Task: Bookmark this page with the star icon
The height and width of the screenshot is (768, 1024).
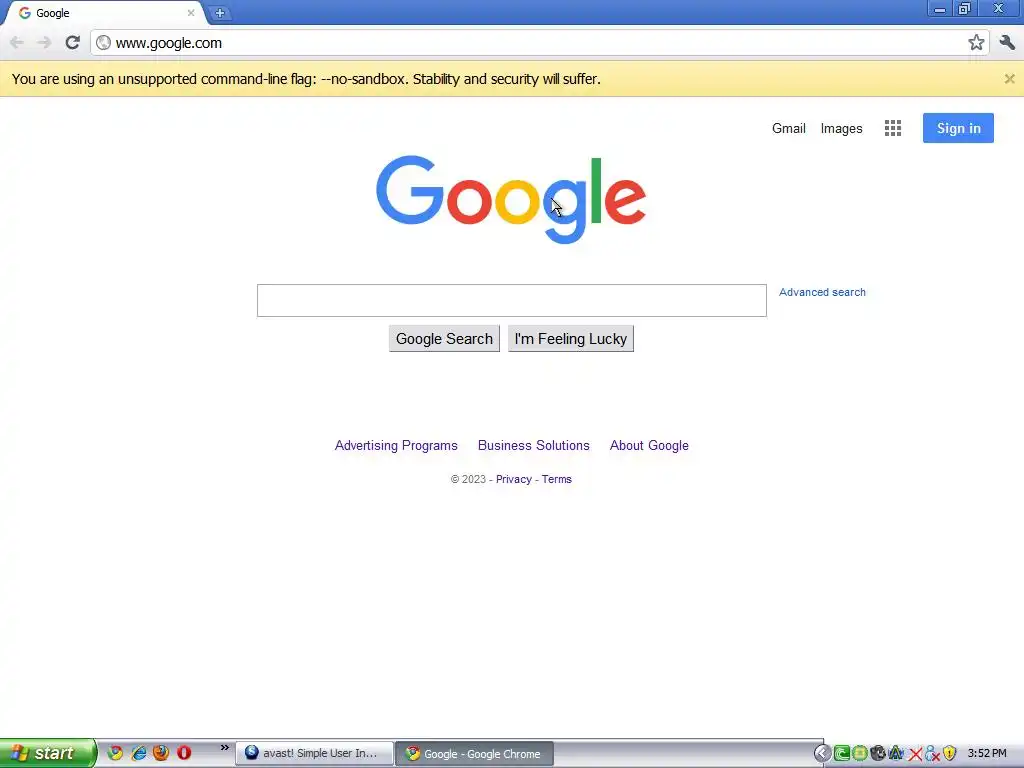Action: tap(976, 42)
